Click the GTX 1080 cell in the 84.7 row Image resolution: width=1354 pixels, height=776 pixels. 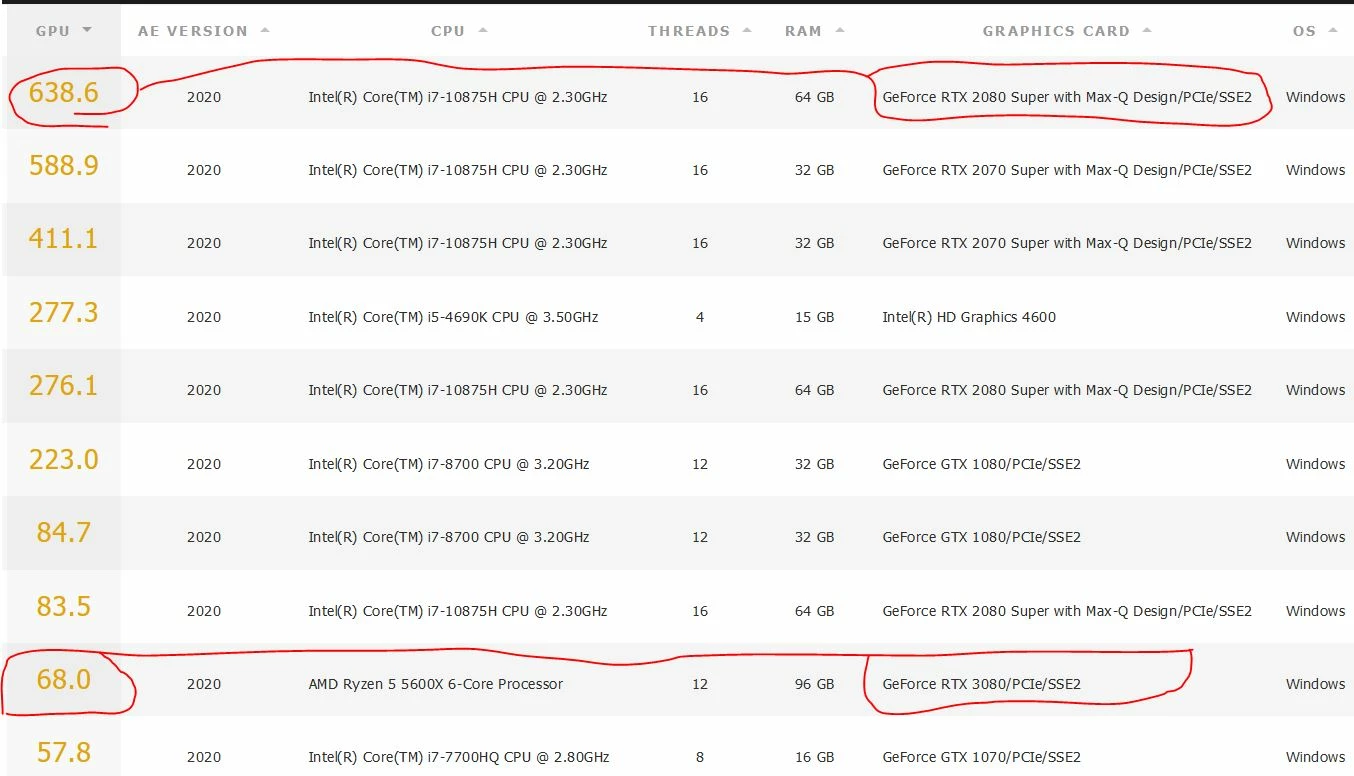point(982,537)
